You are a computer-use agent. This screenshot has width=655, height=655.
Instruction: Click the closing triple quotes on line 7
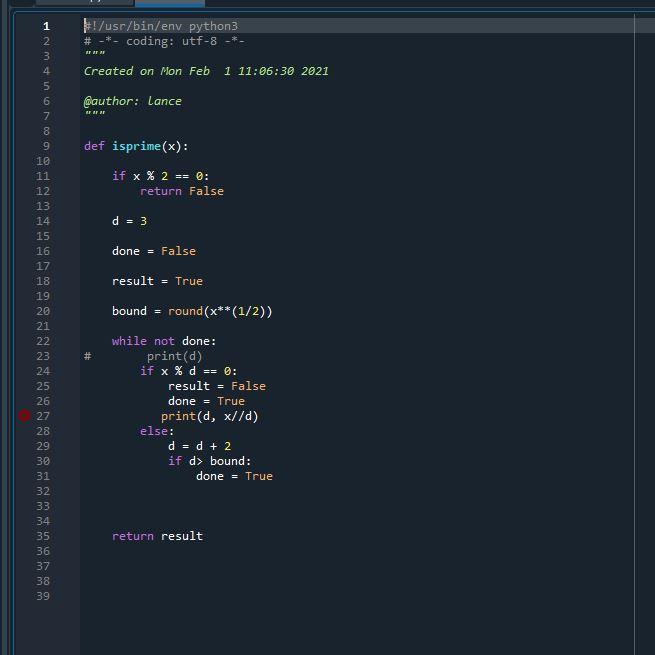point(95,114)
